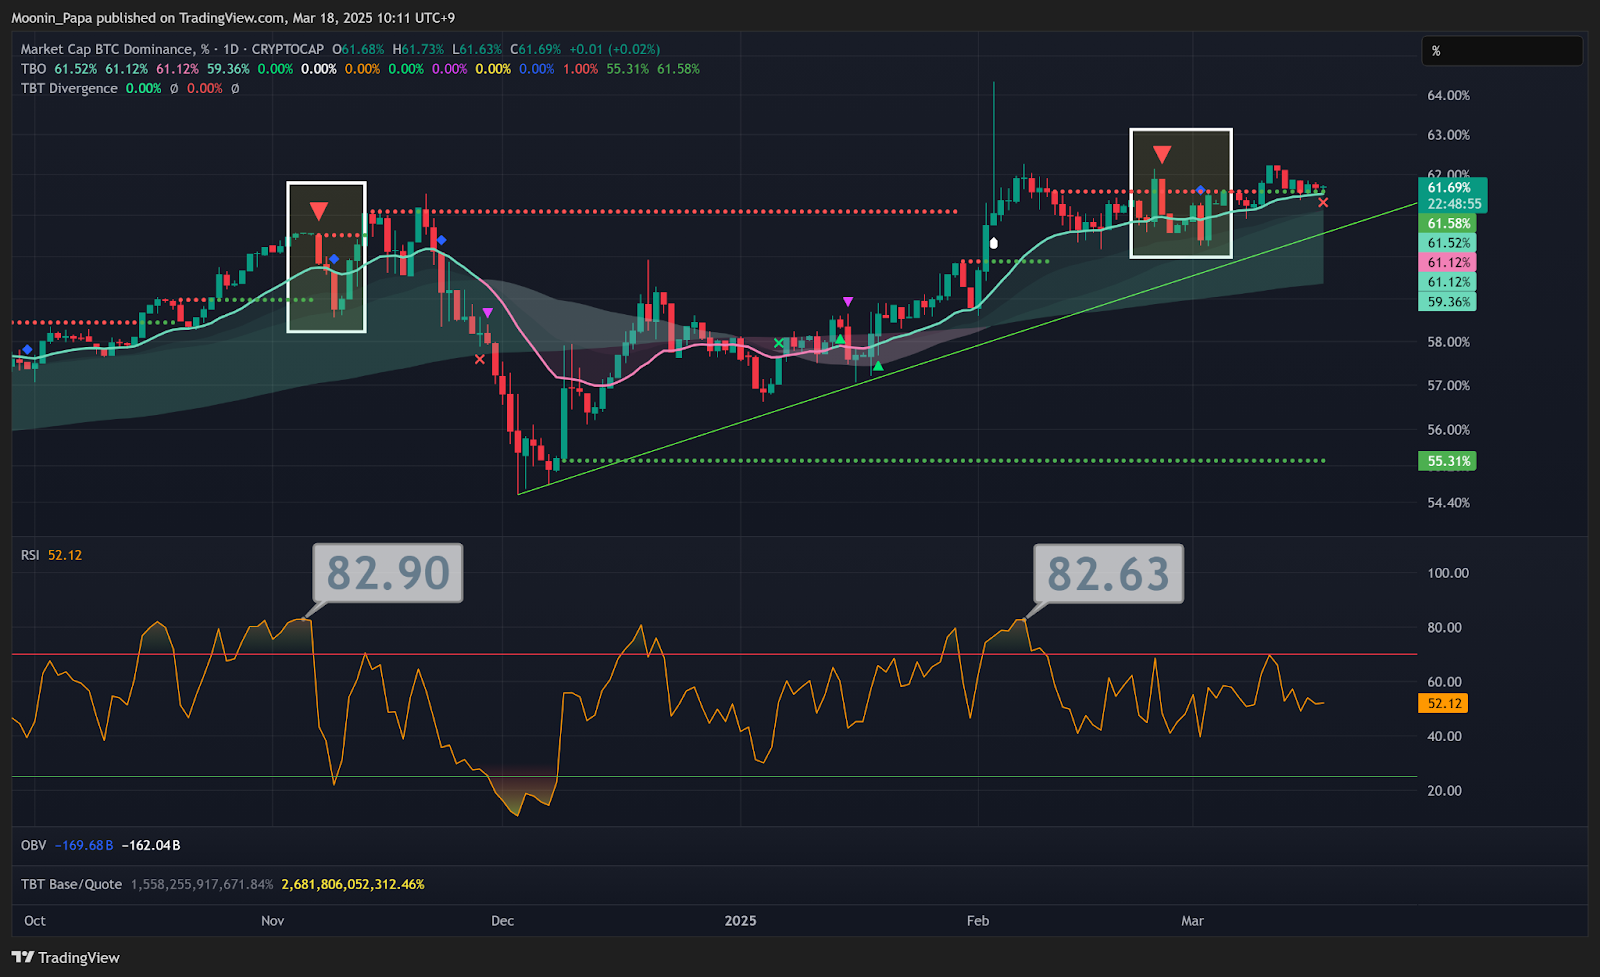Click the TradingView logo at bottom left
The image size is (1600, 977).
(x=66, y=957)
